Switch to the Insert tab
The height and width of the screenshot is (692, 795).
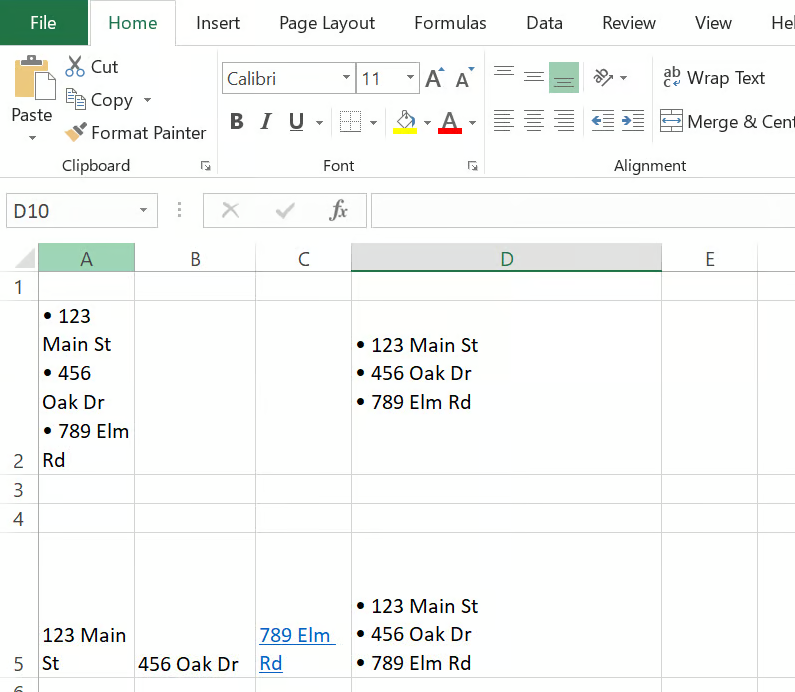(218, 23)
